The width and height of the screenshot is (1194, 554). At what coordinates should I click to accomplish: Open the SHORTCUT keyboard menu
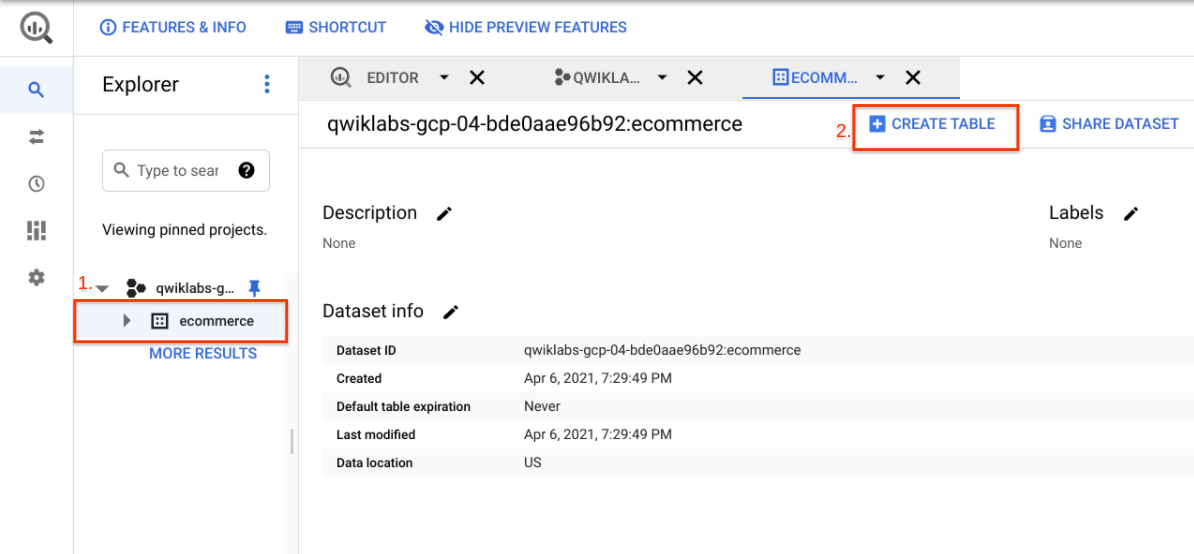[x=336, y=27]
